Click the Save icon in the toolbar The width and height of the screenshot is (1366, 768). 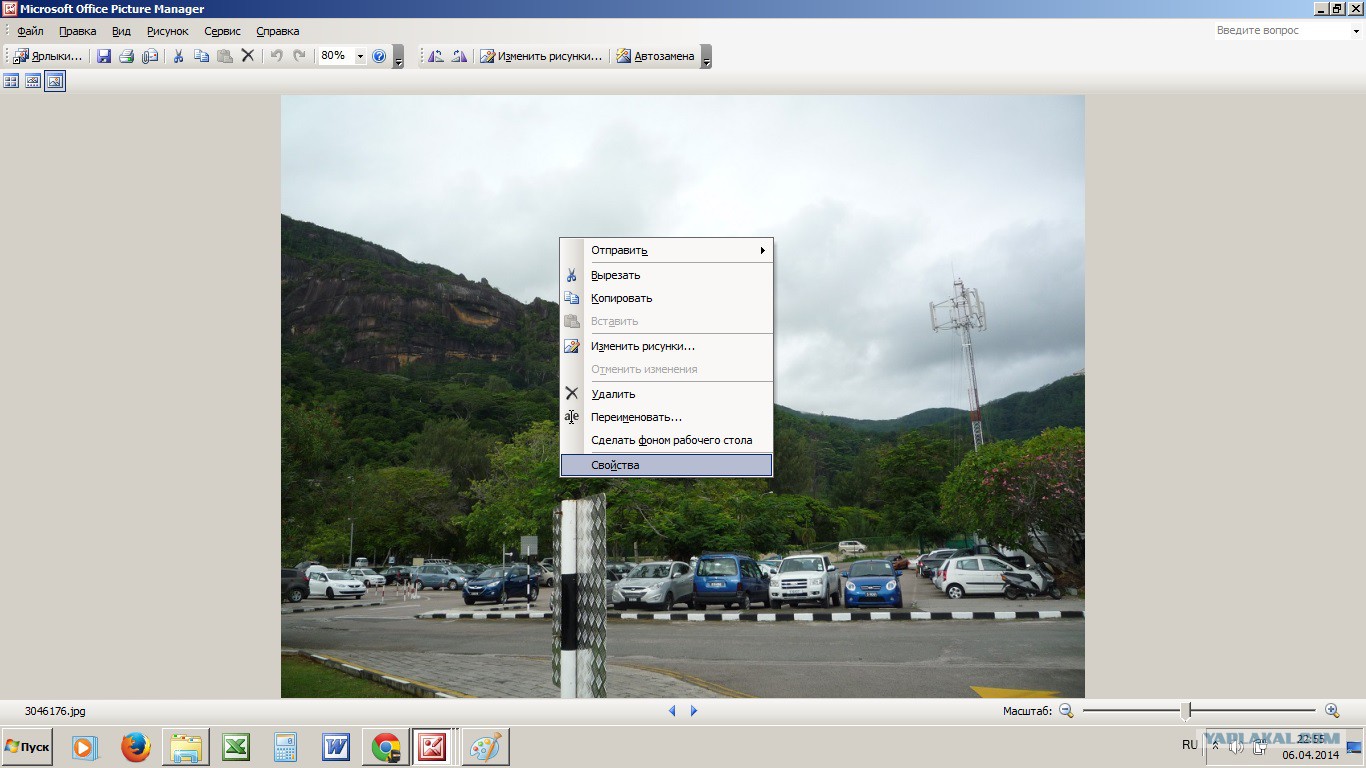[x=104, y=56]
